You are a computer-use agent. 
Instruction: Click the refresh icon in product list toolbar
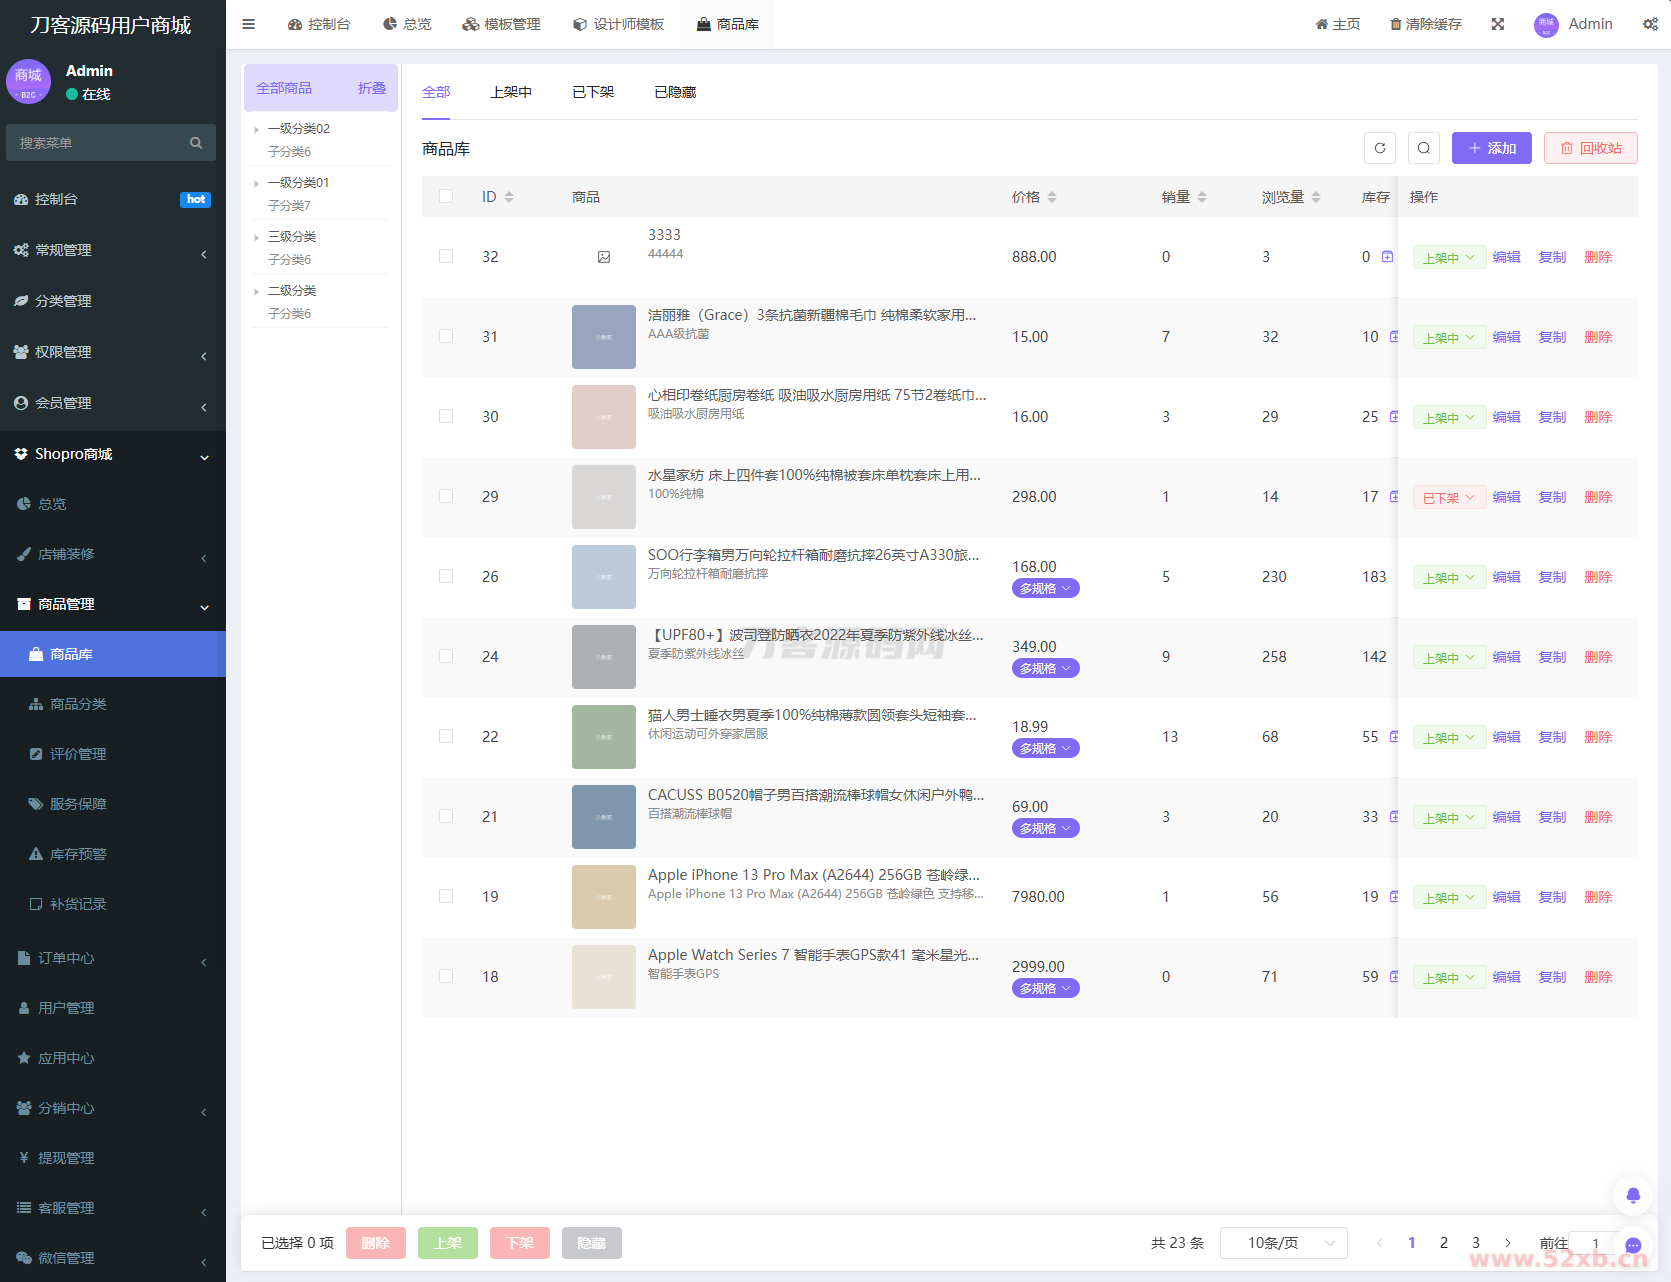[1380, 148]
